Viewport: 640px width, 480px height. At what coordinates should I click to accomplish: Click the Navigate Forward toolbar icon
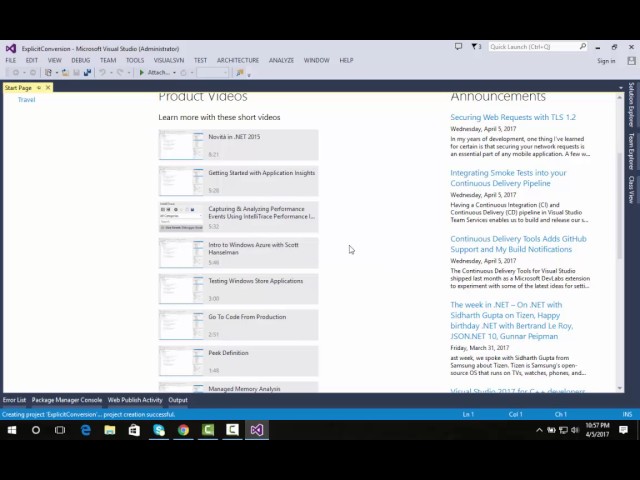pos(33,73)
